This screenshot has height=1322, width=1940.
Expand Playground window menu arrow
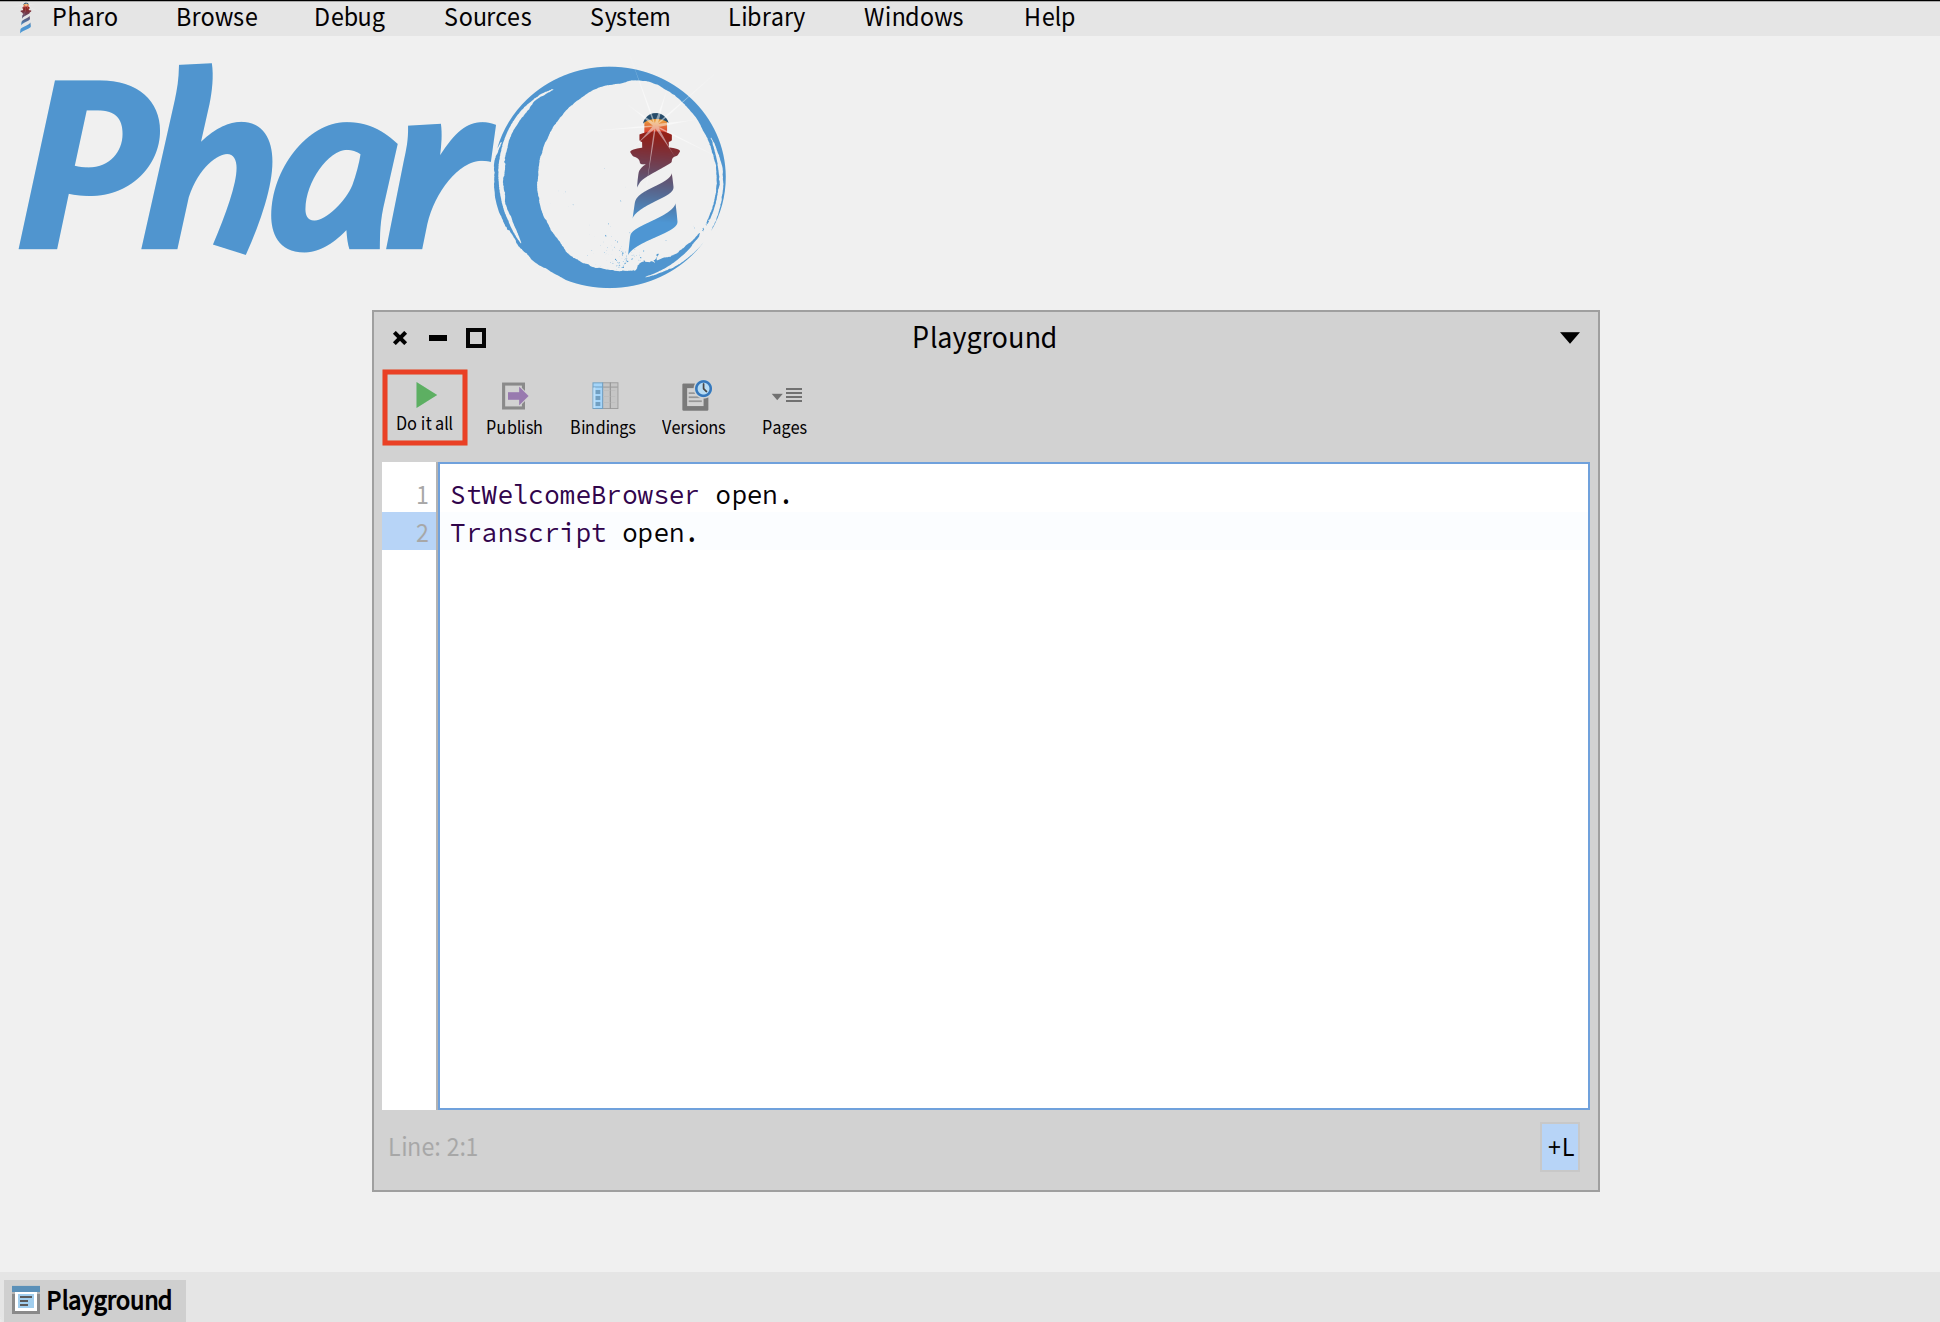[1569, 338]
